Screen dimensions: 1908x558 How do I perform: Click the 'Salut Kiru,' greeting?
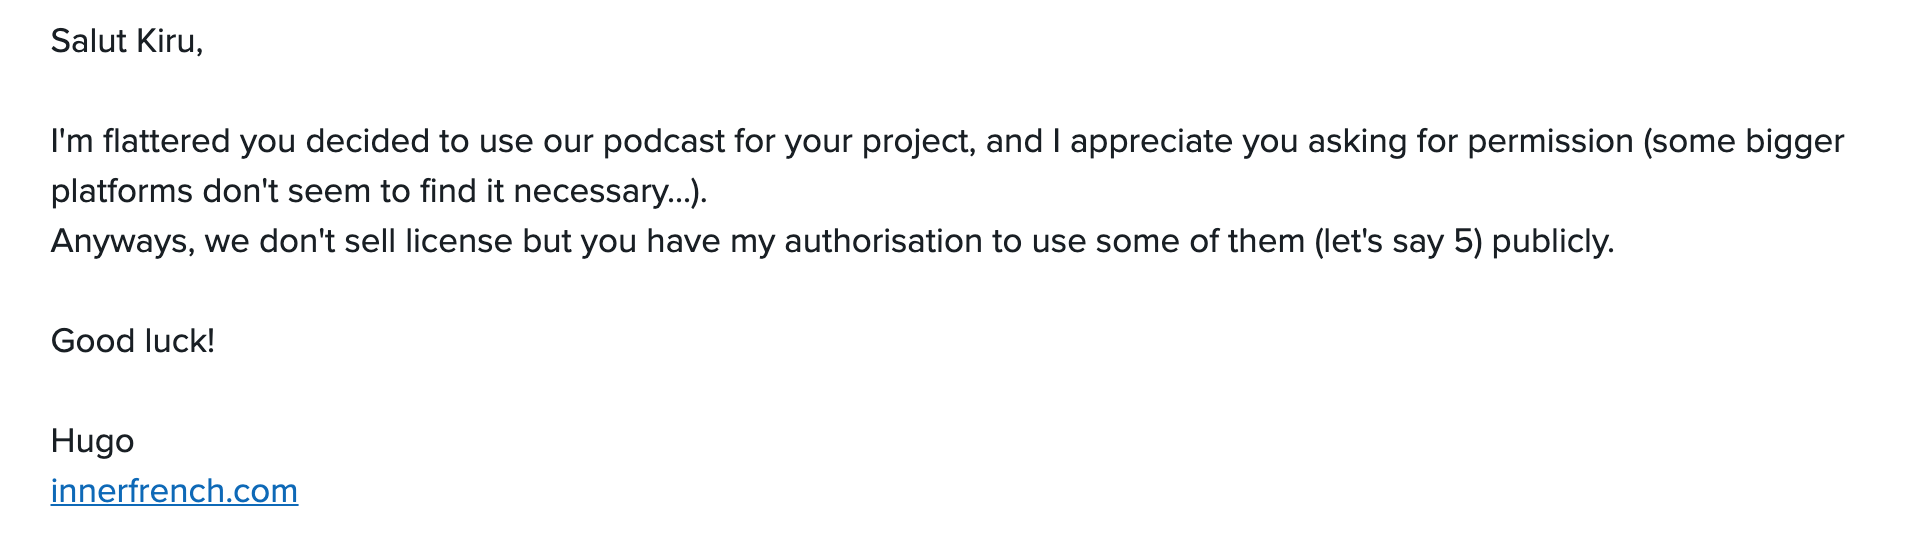[126, 41]
